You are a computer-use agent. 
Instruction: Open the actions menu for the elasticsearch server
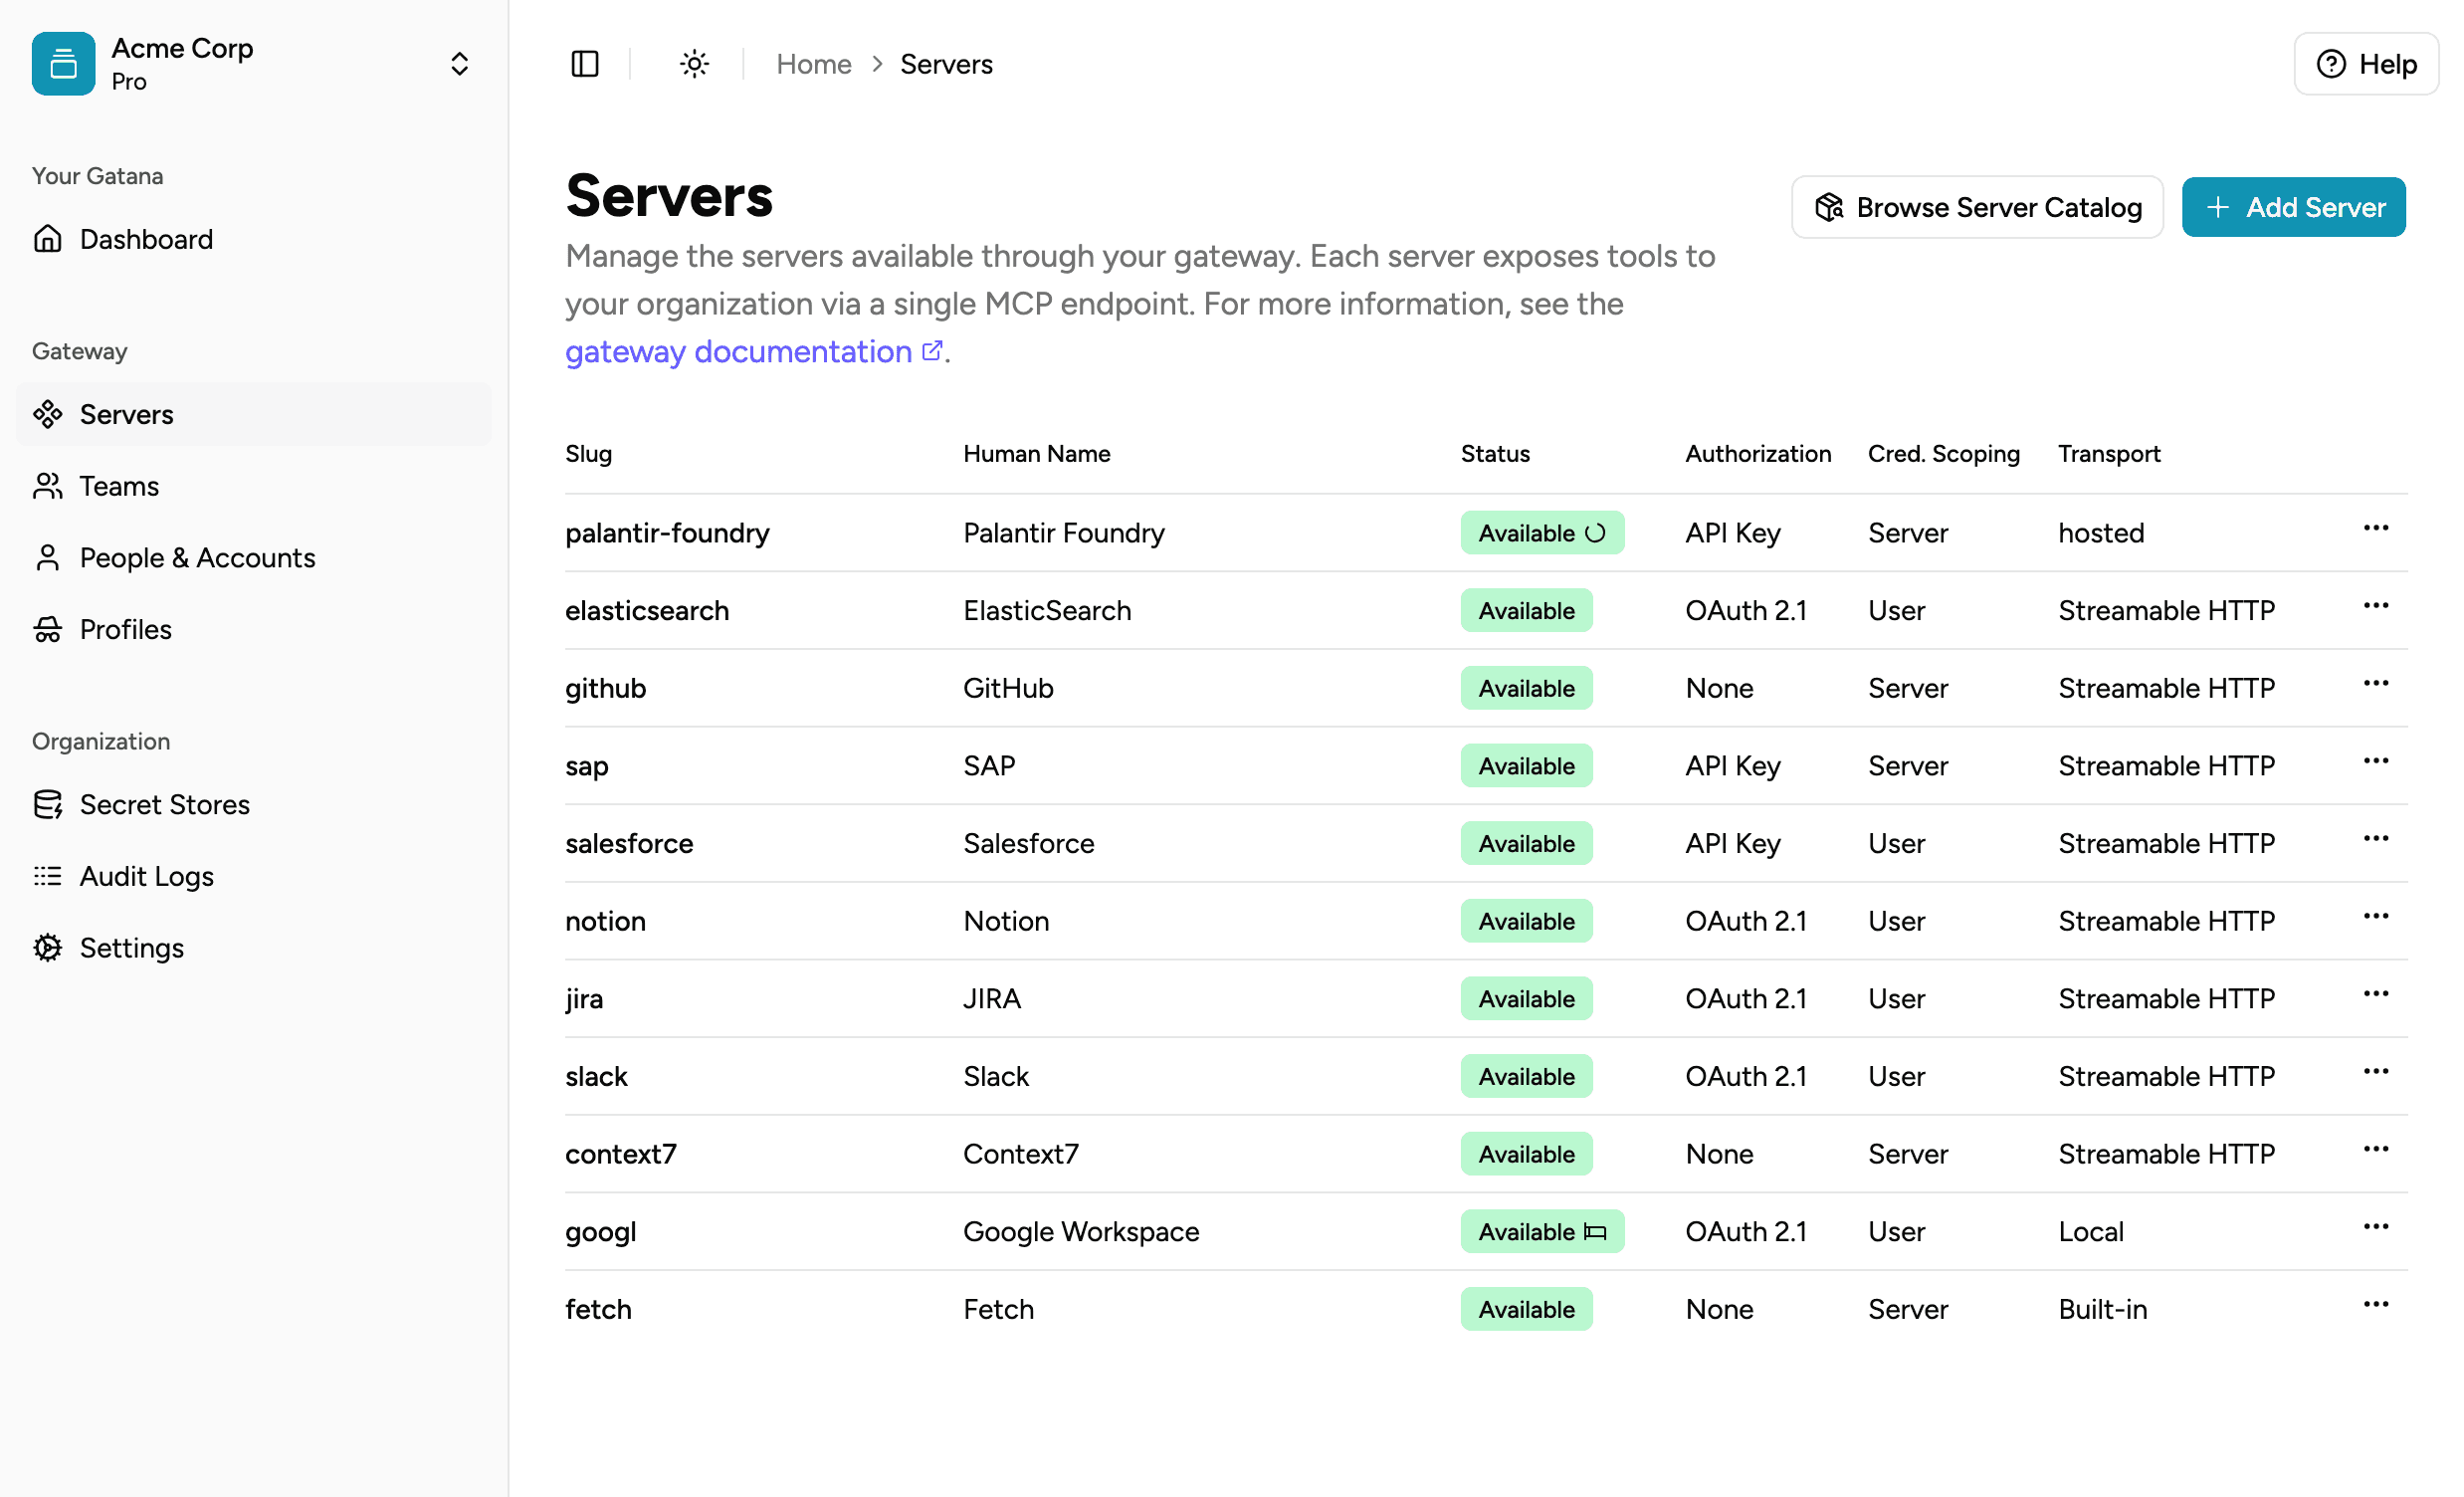tap(2375, 606)
